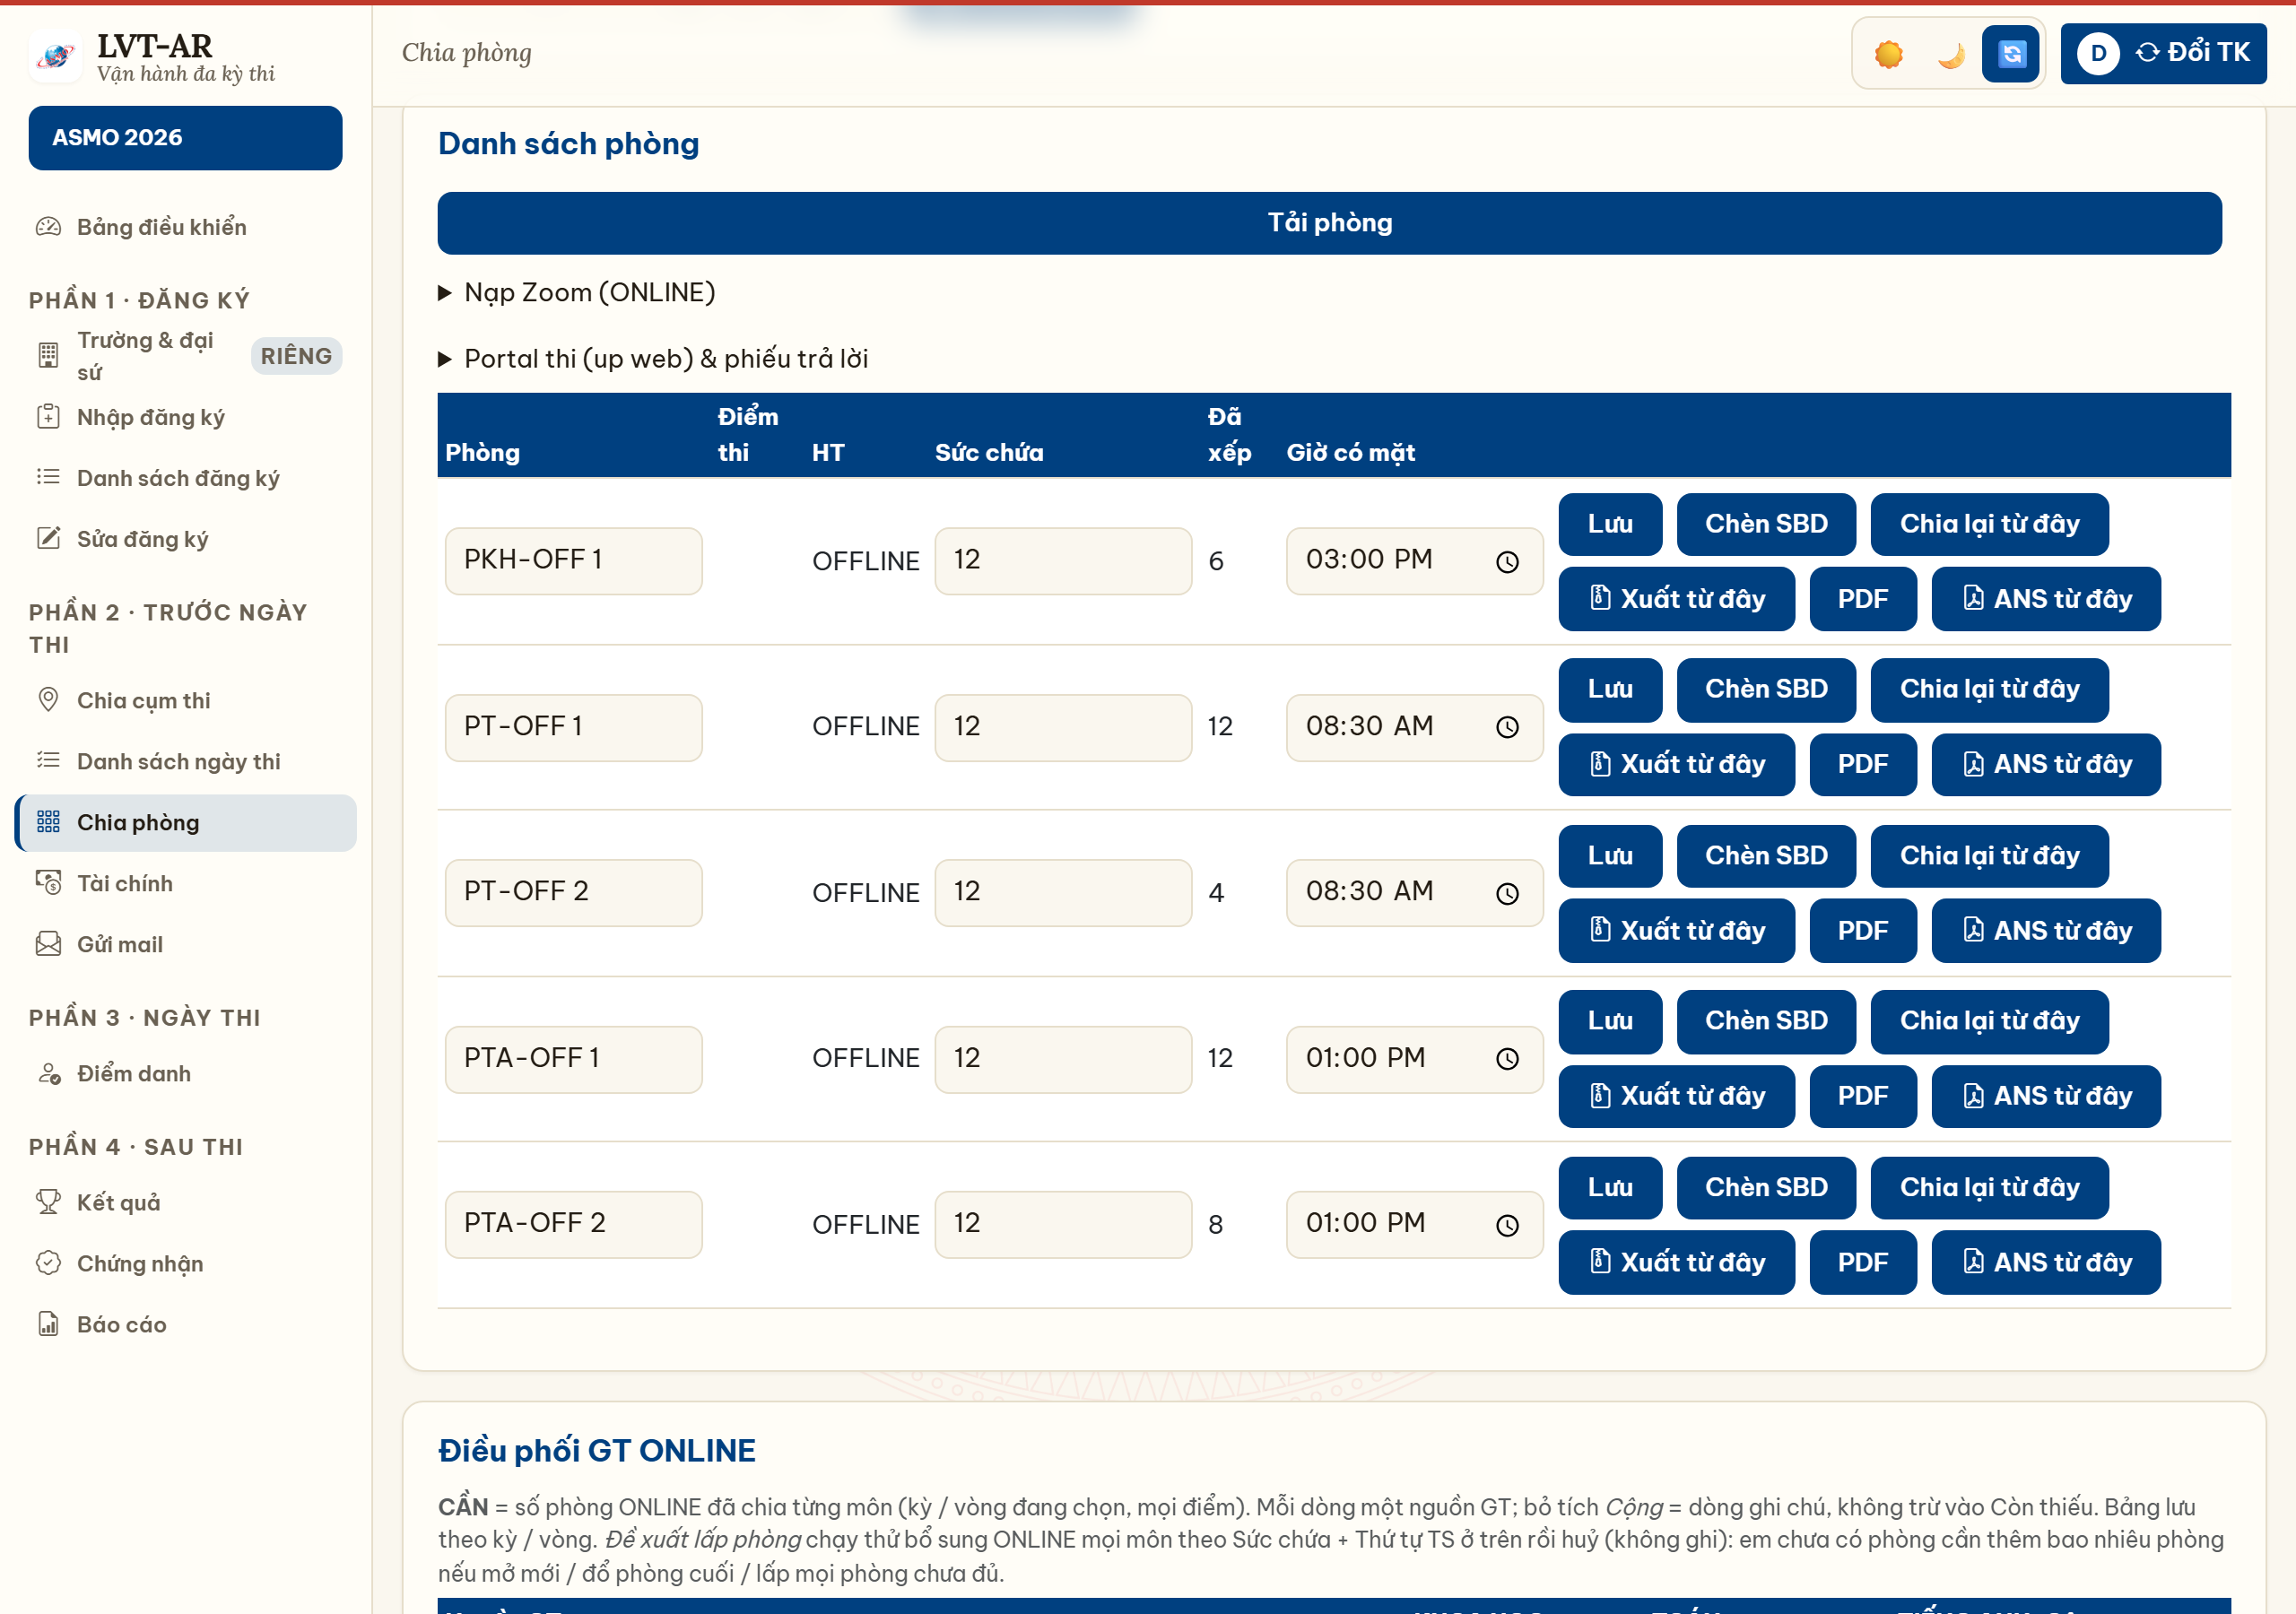
Task: Click Chia lại từ đây for PT-OFF 2
Action: point(1989,856)
